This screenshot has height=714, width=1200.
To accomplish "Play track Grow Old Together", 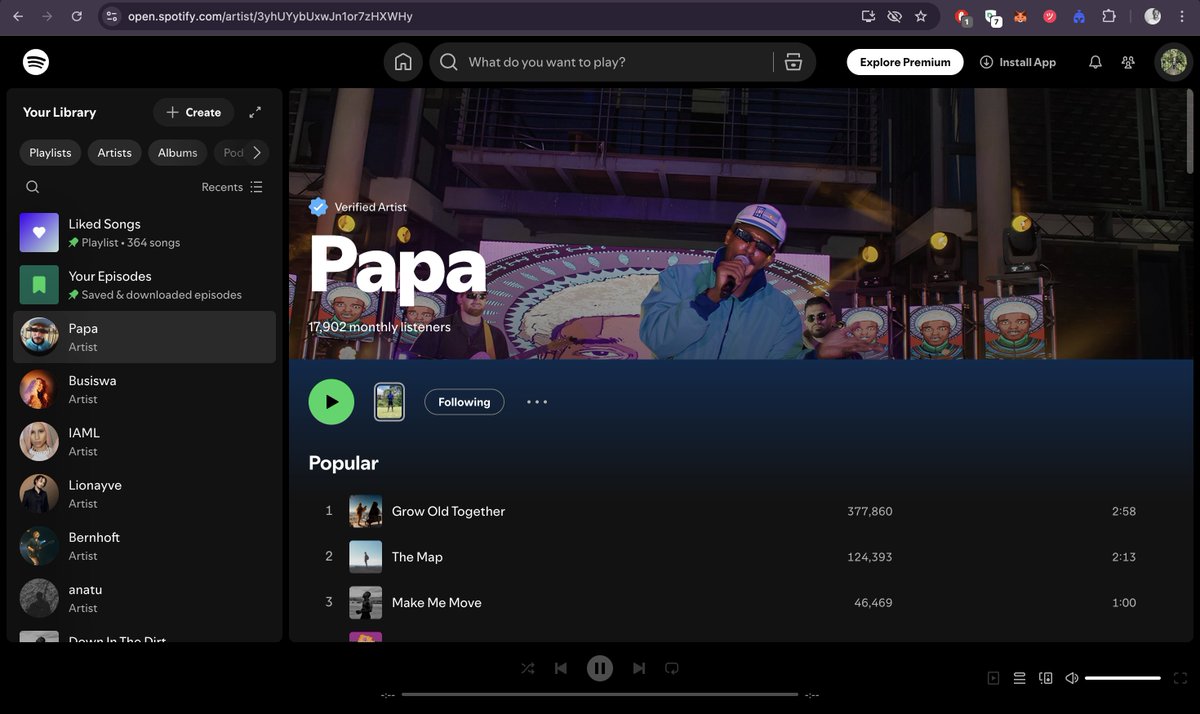I will [740, 511].
